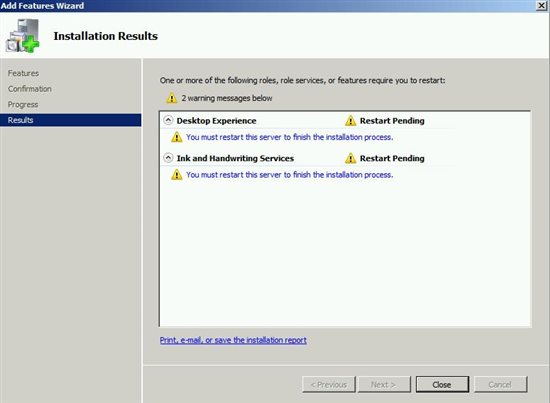This screenshot has height=403, width=550.
Task: Click Ink and Handwriting restart message text
Action: 290,175
